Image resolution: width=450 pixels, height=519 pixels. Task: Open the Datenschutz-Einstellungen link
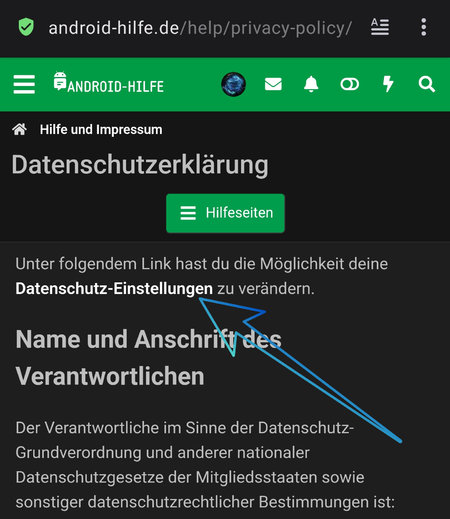point(114,289)
